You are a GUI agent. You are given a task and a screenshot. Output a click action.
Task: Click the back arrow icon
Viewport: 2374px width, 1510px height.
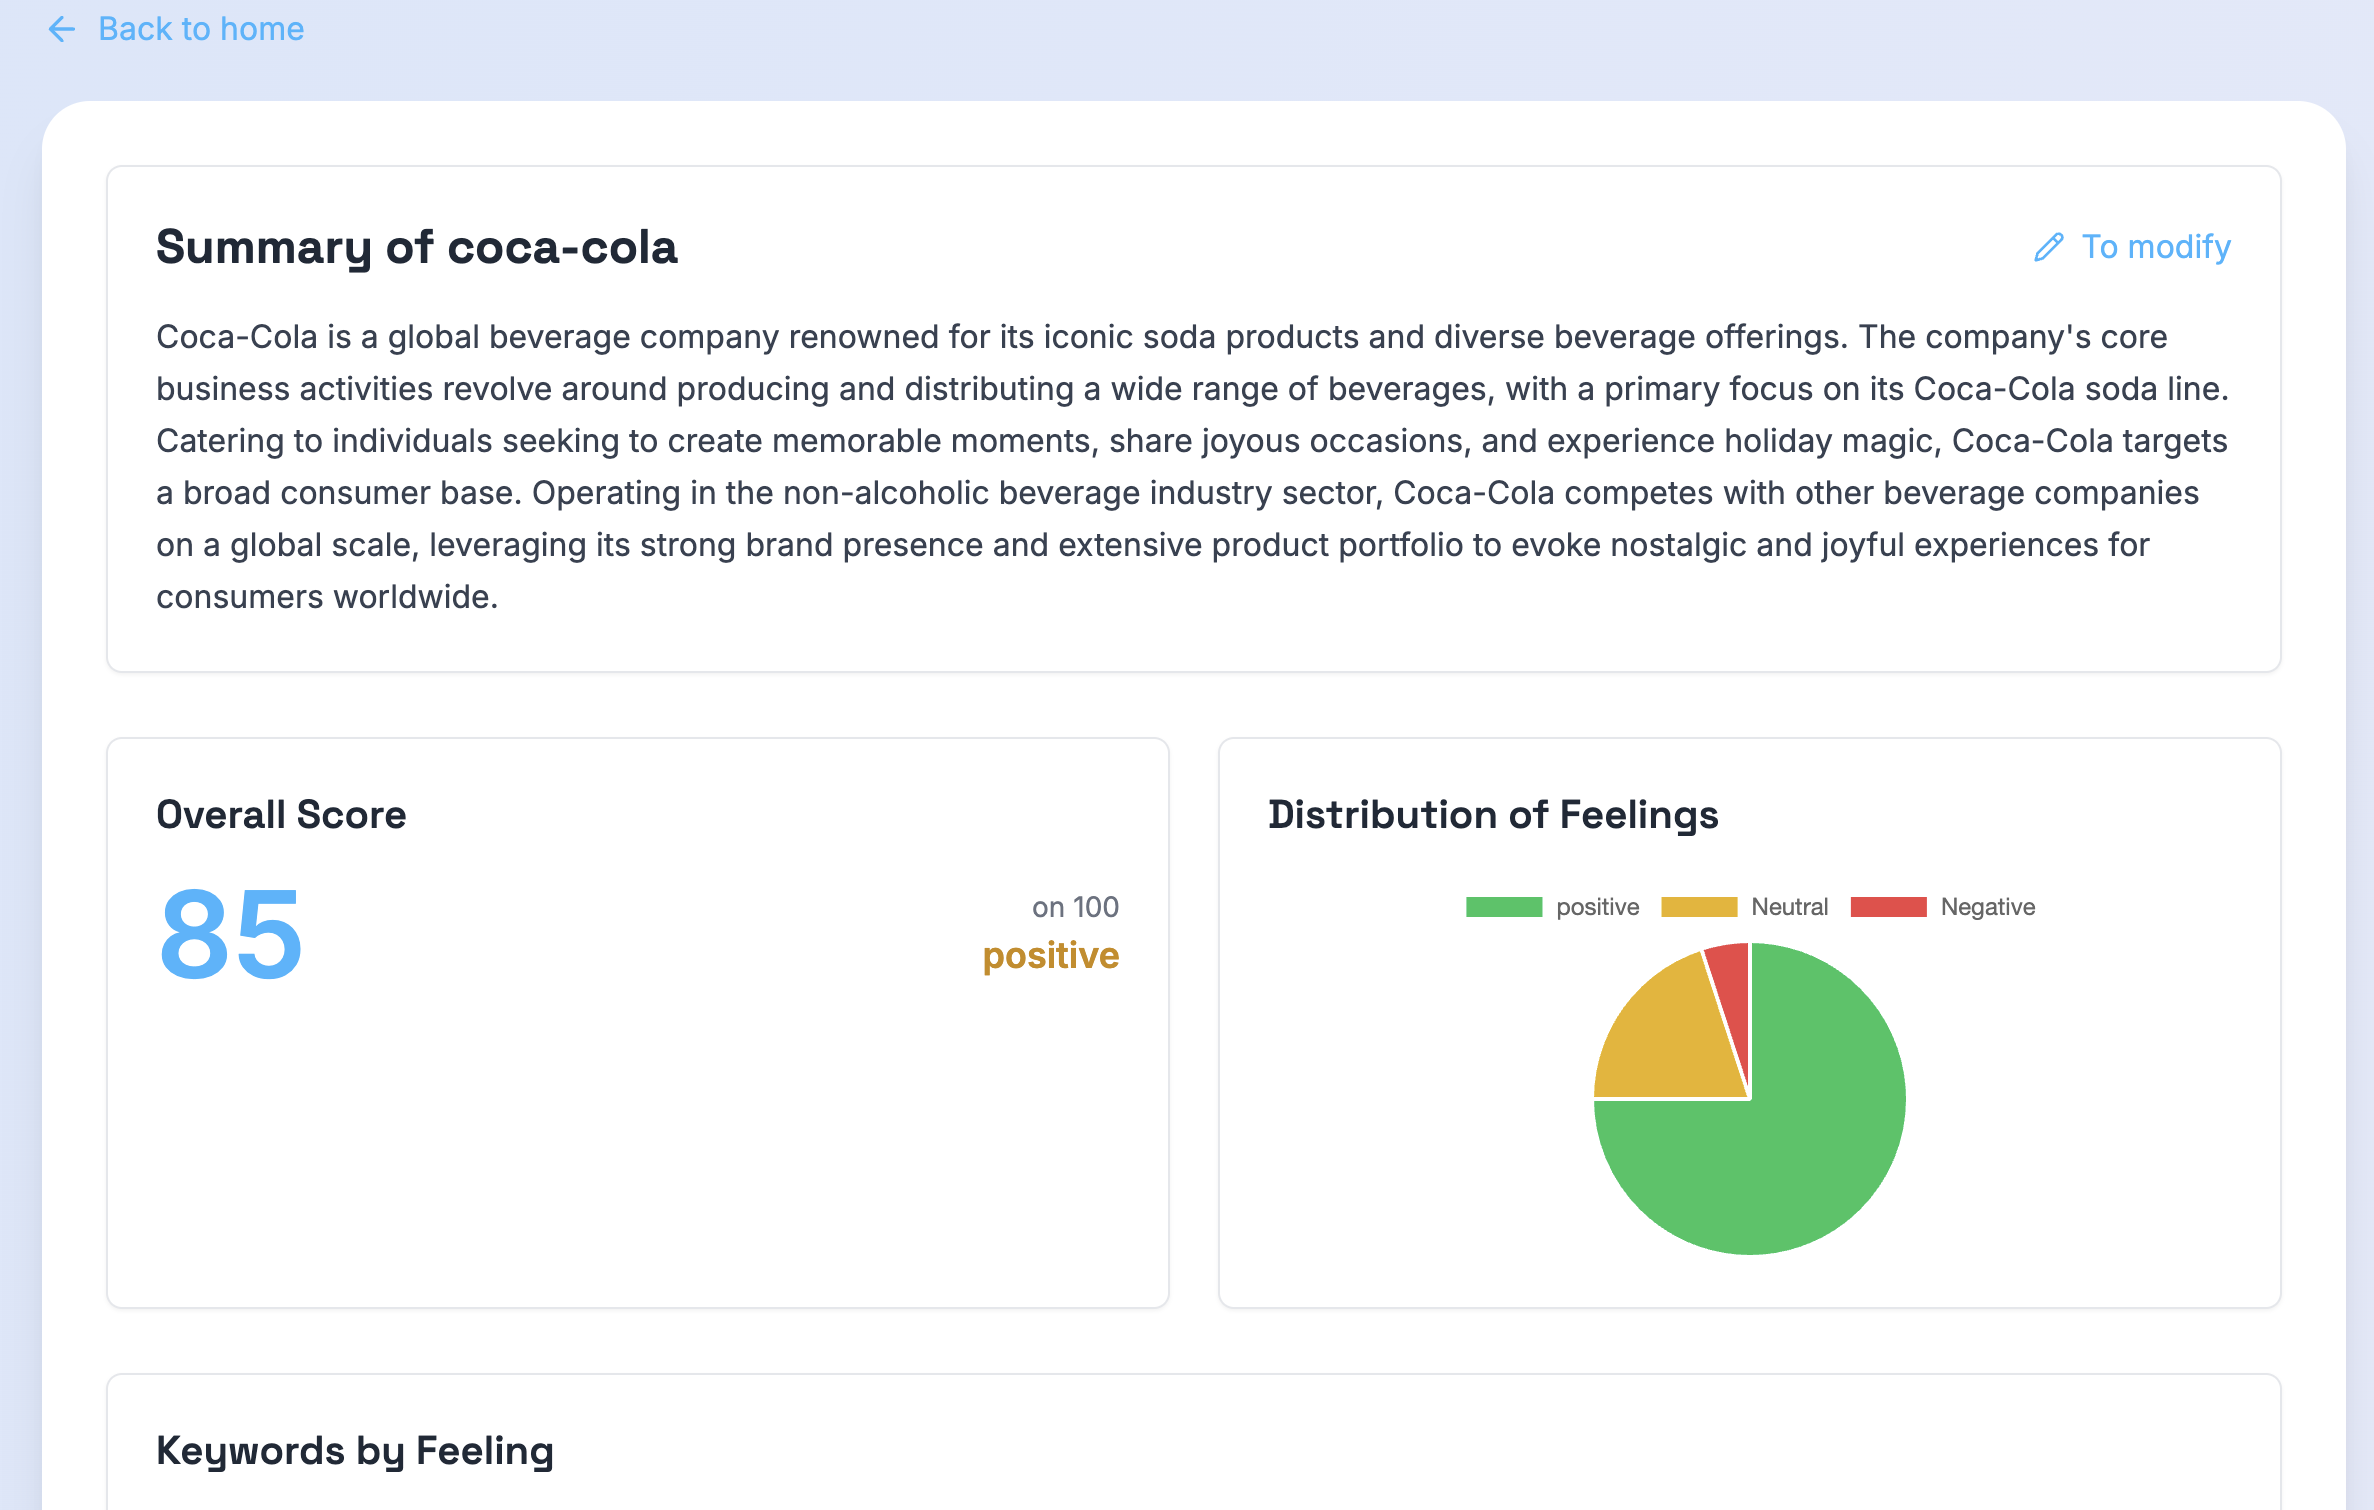click(x=62, y=29)
